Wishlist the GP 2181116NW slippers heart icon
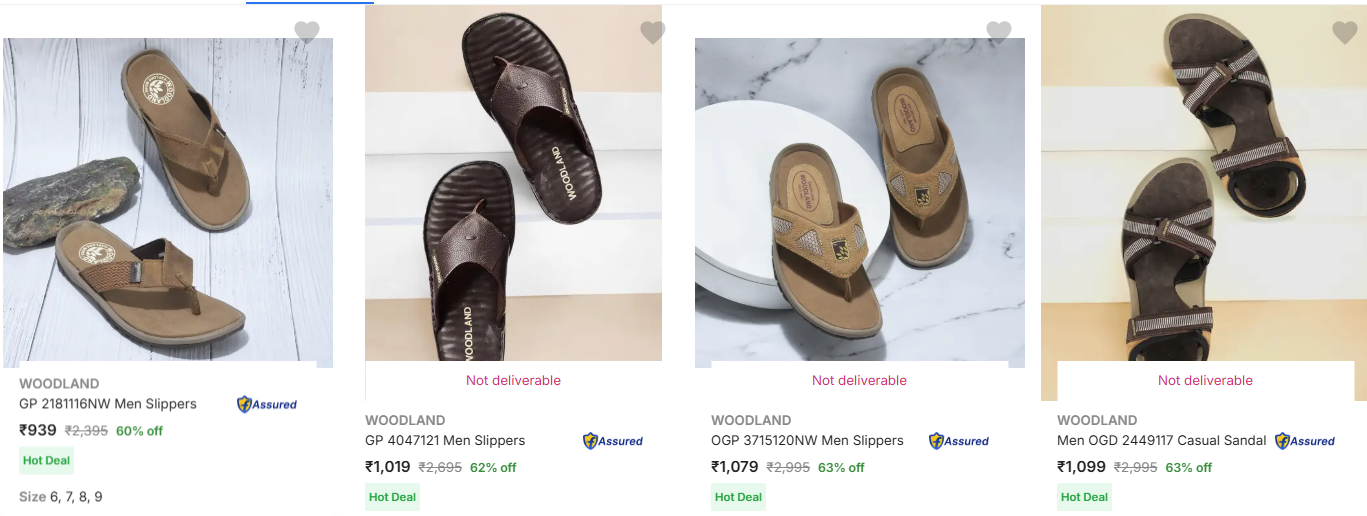 (x=307, y=33)
